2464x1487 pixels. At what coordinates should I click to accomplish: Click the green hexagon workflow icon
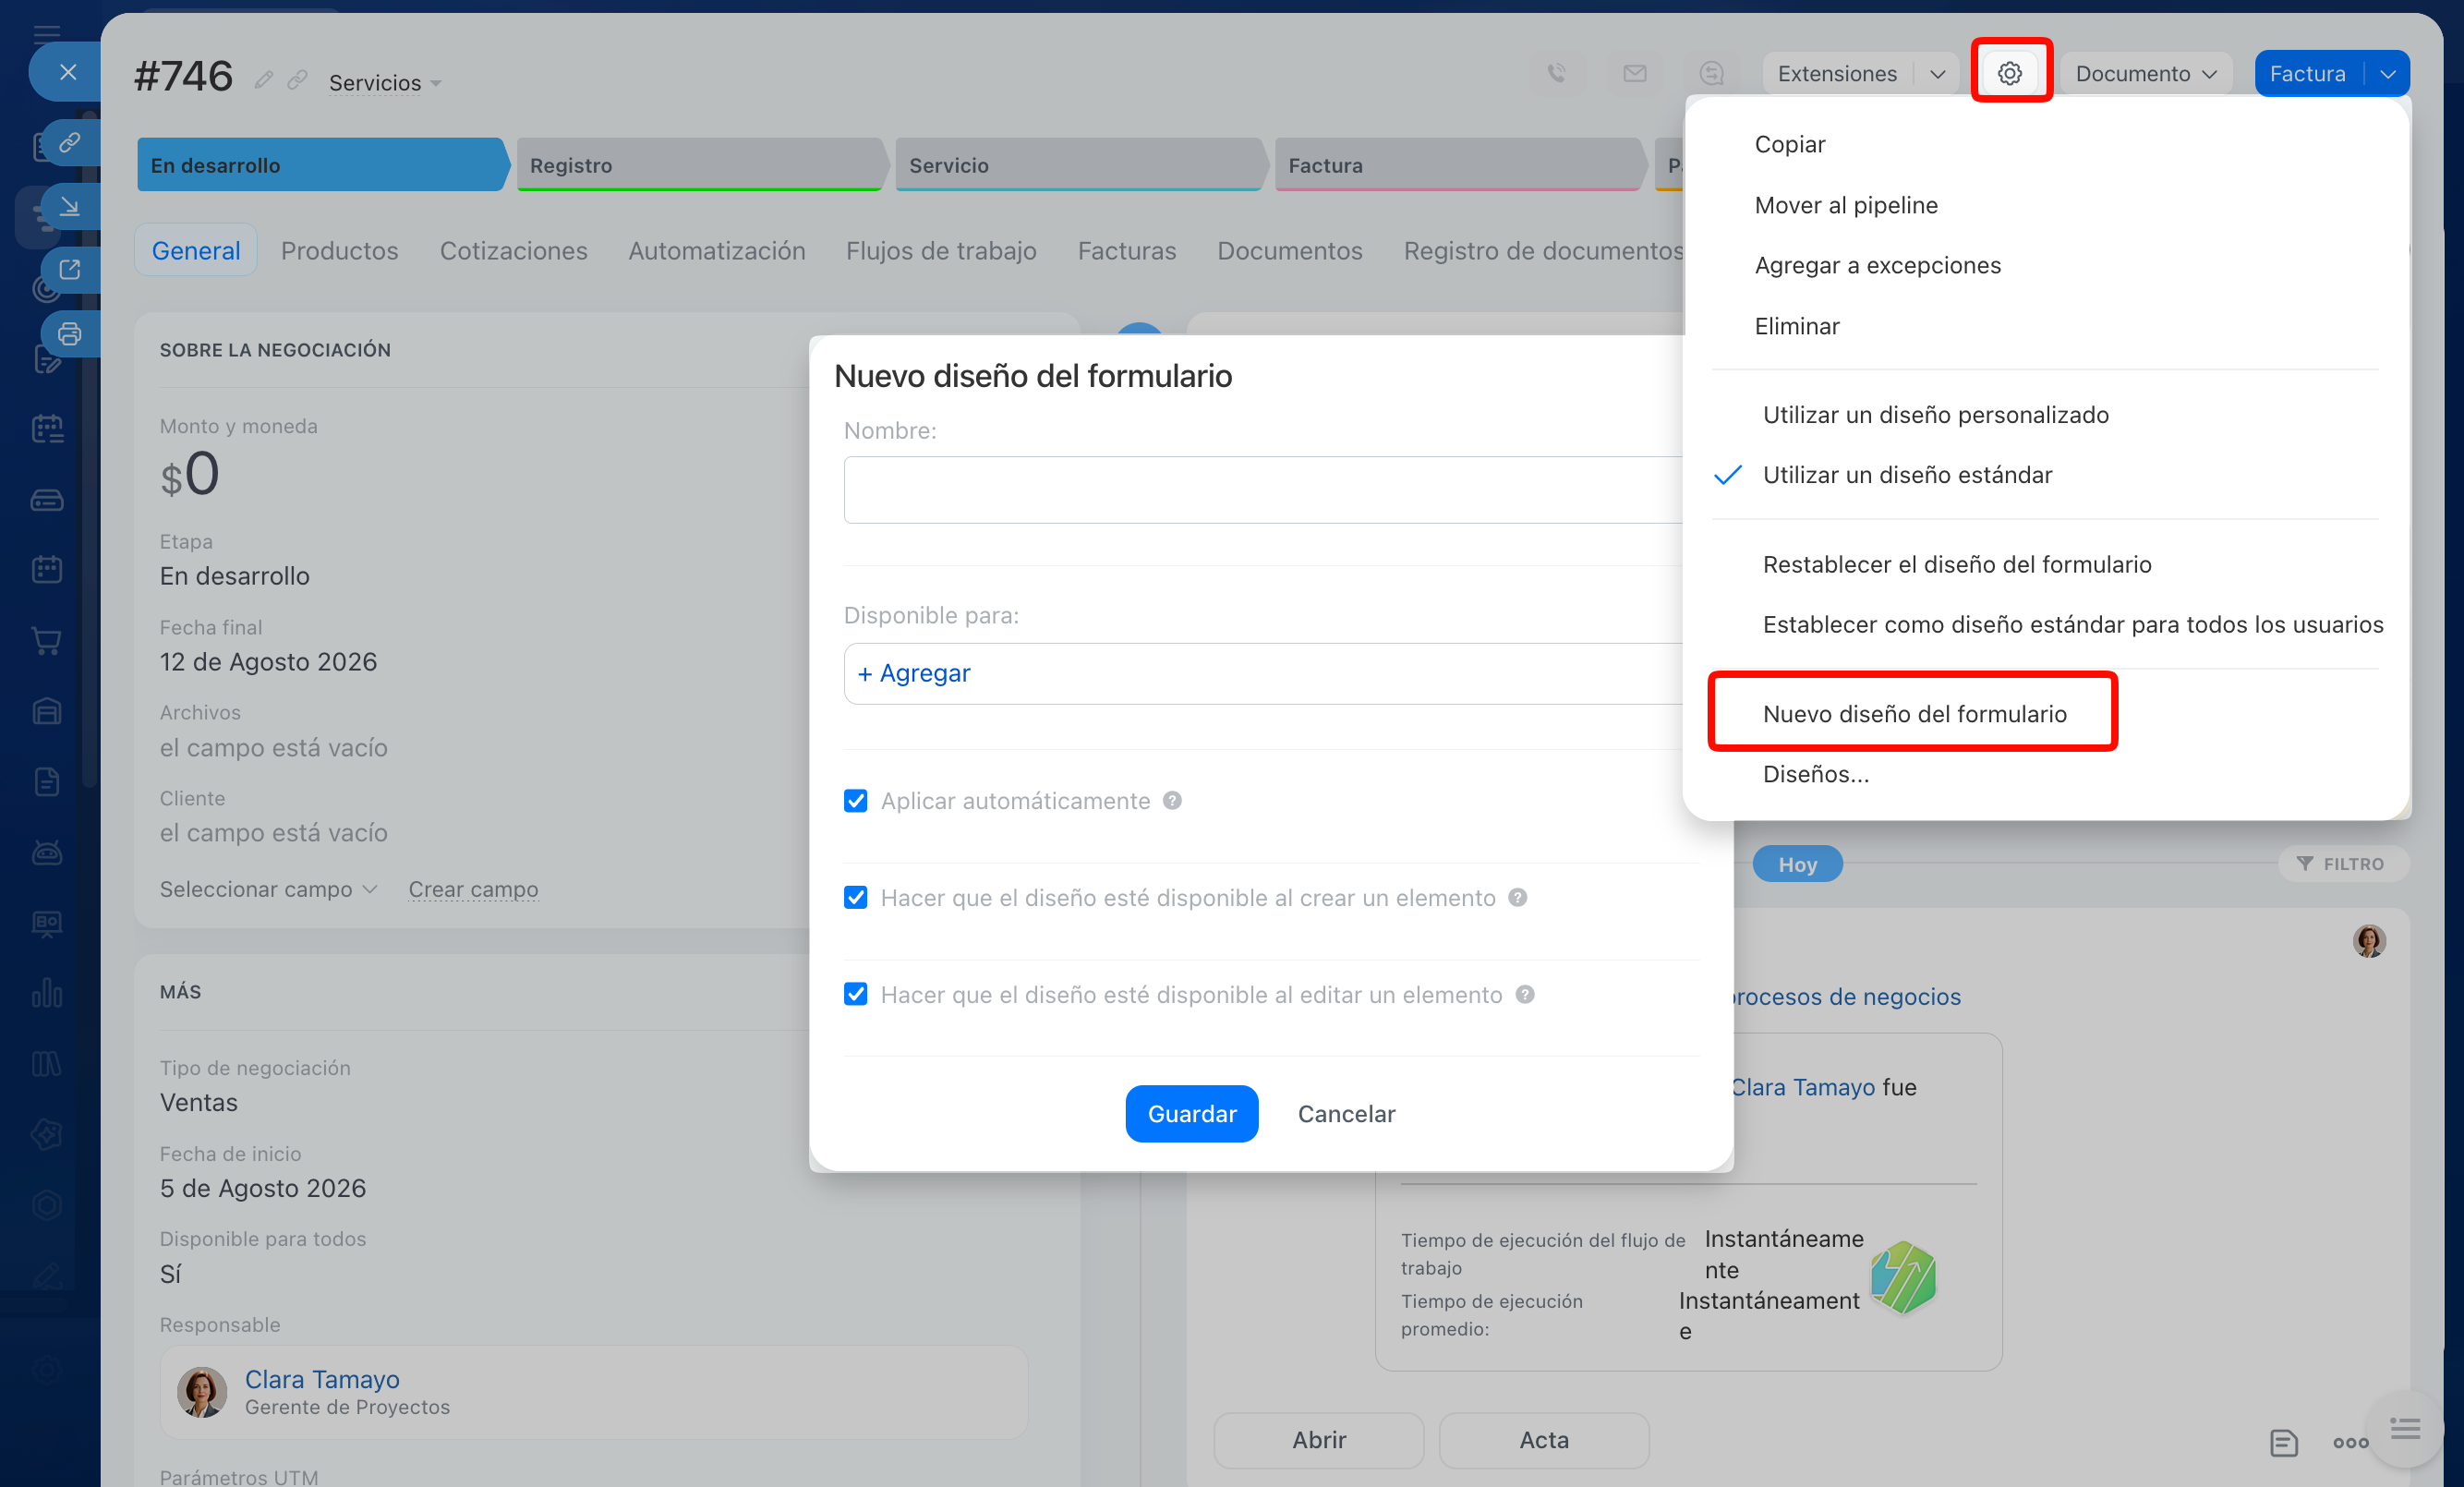[1903, 1277]
